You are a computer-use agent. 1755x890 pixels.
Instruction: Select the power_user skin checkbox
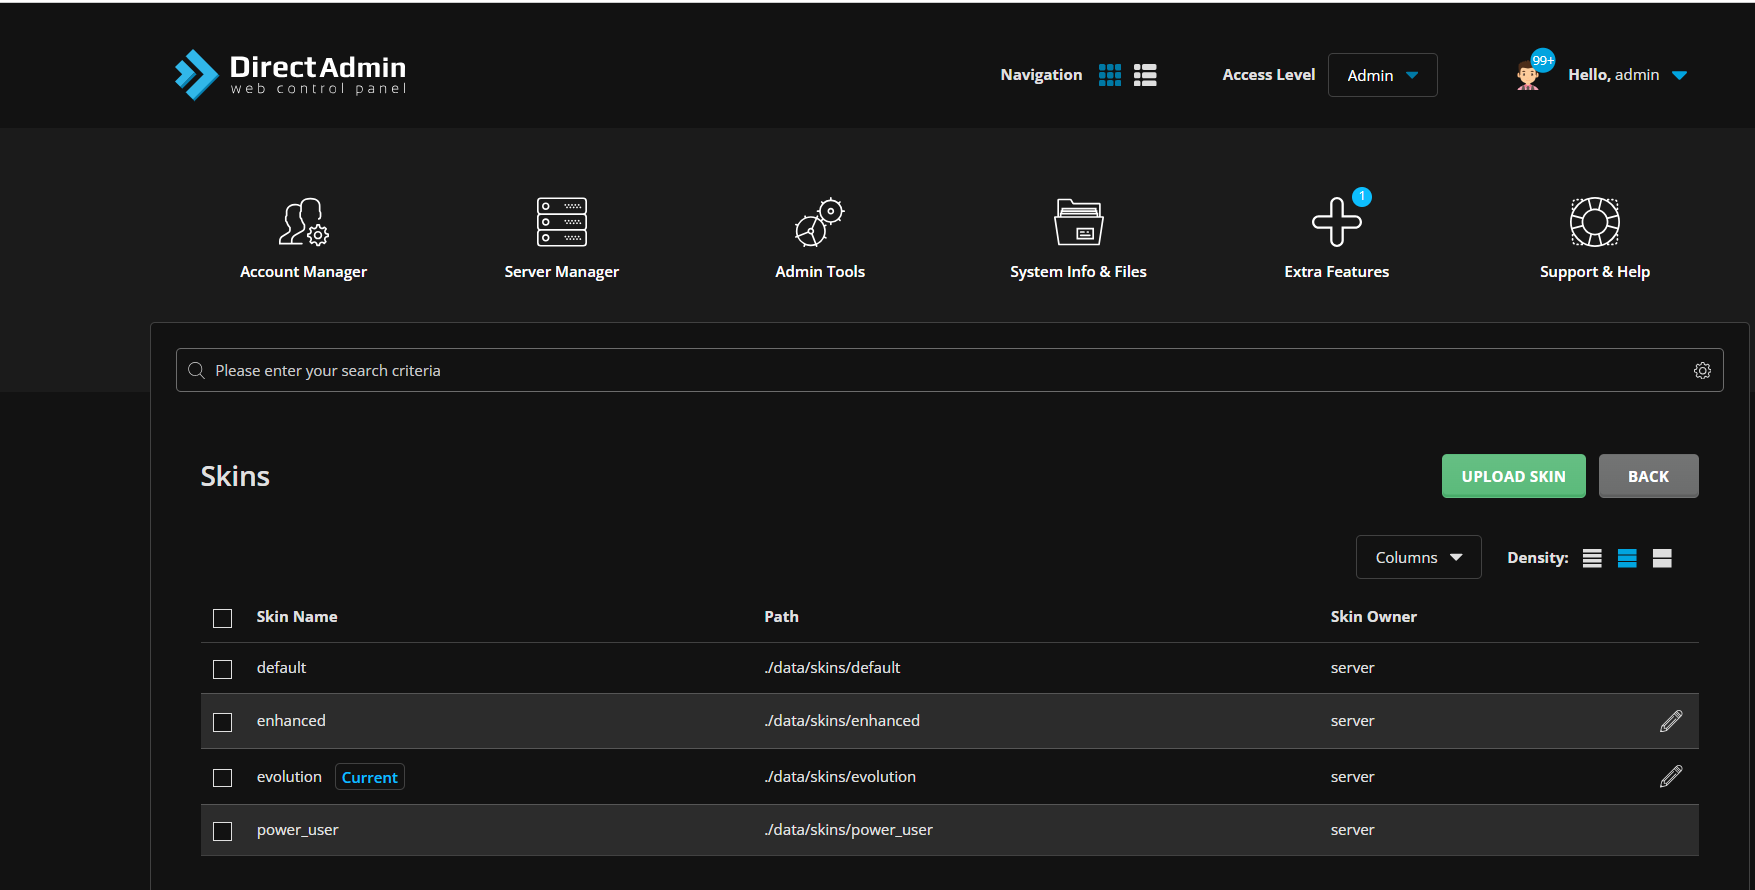click(223, 831)
